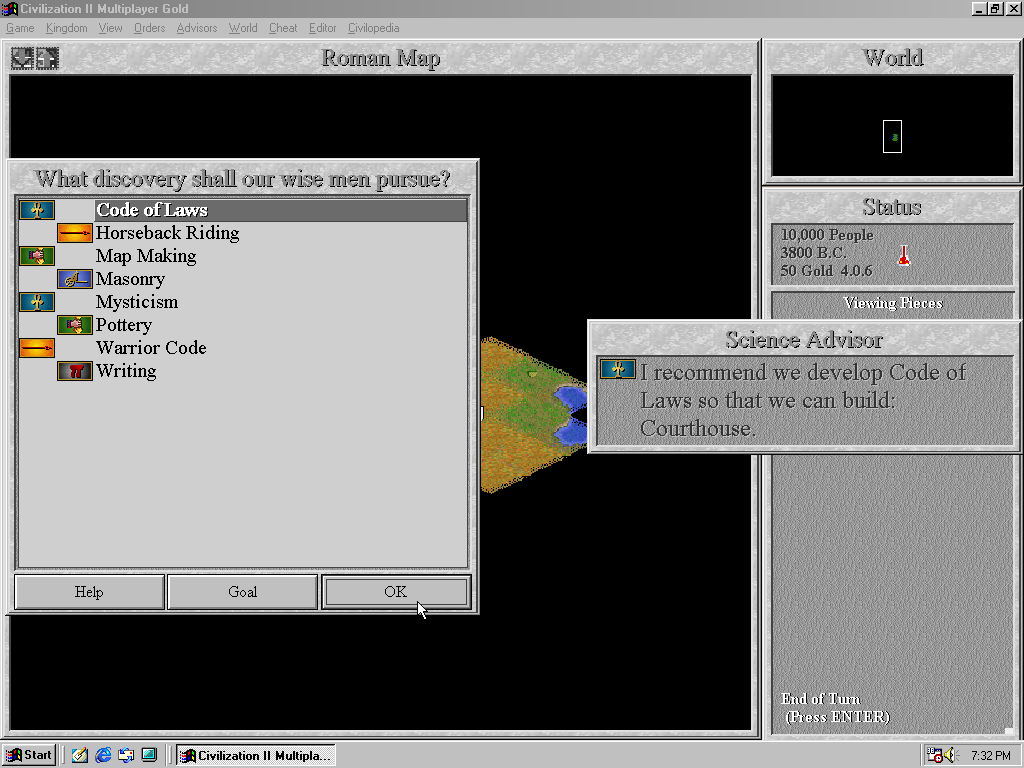This screenshot has width=1024, height=768.
Task: Click the taskbar clock showing 7:32 PM
Action: 991,756
